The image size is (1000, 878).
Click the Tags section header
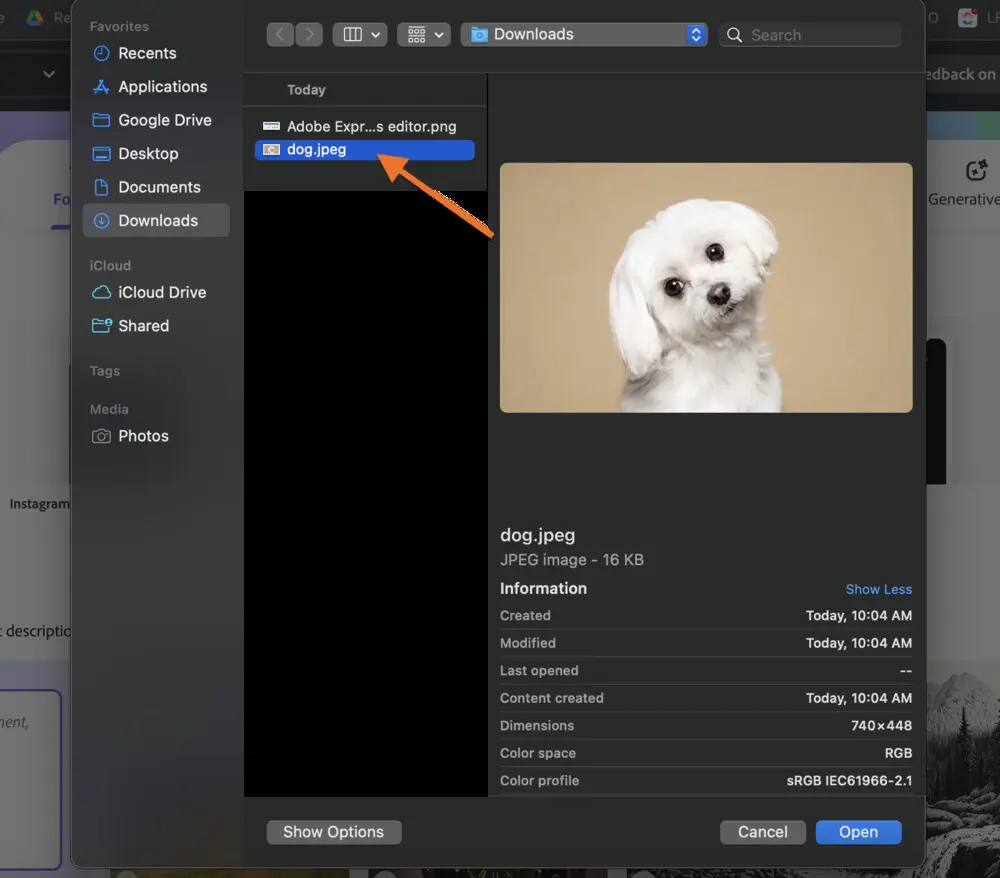point(105,371)
